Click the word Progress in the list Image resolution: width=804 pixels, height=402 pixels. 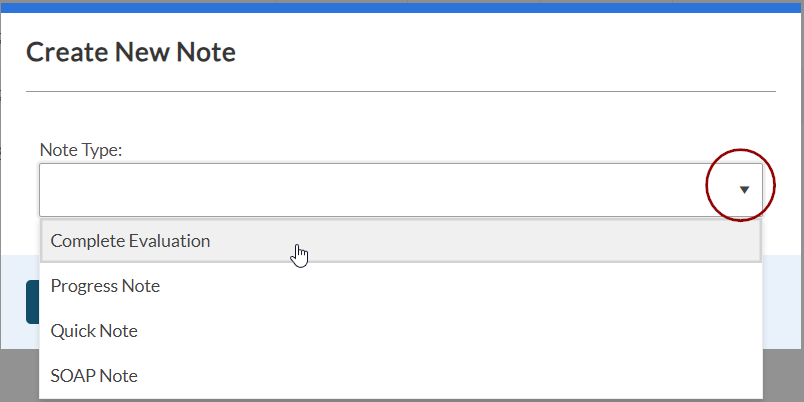coord(83,286)
